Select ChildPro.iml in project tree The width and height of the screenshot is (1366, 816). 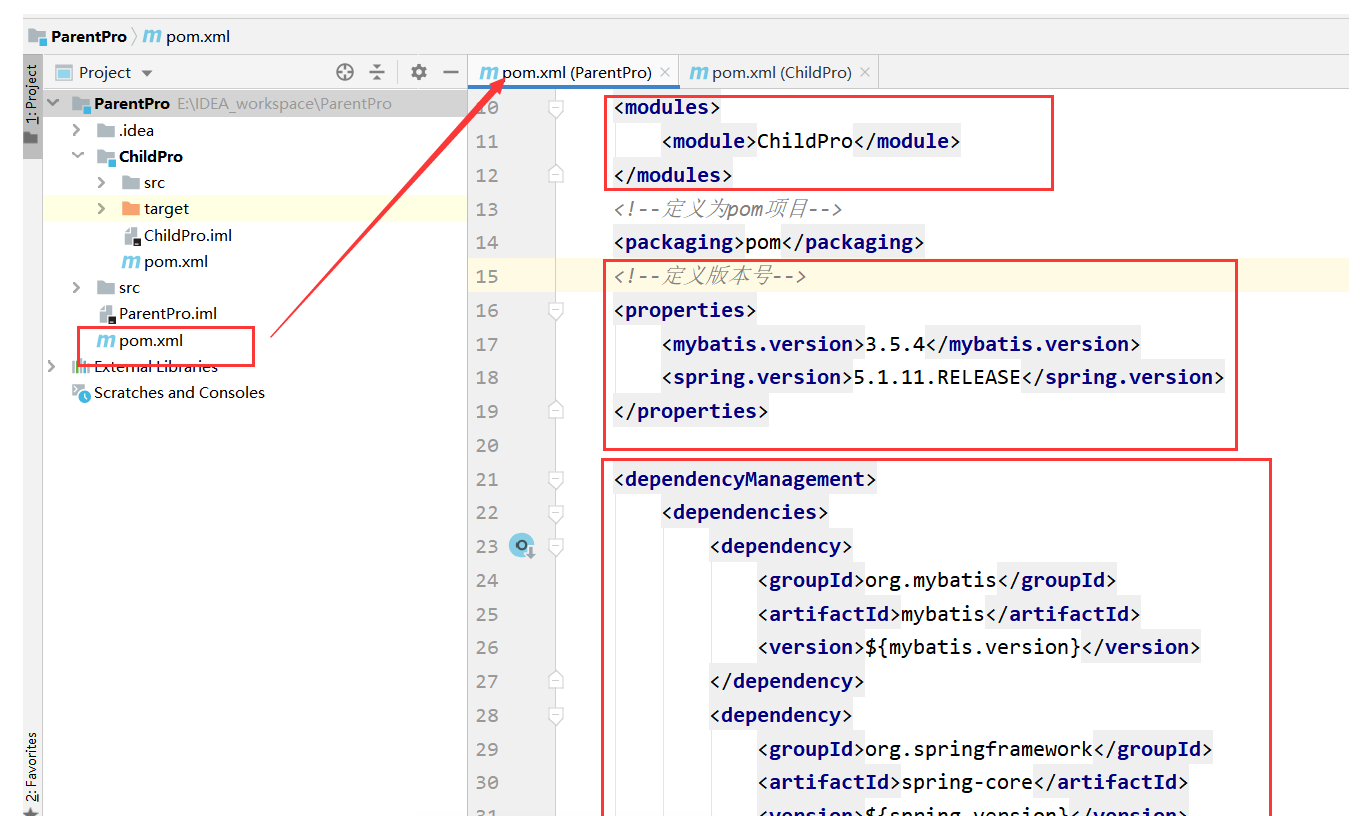(x=188, y=236)
